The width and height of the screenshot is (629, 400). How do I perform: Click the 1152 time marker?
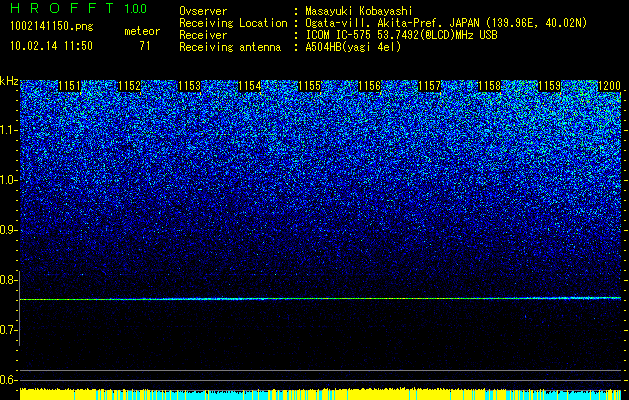tap(130, 86)
